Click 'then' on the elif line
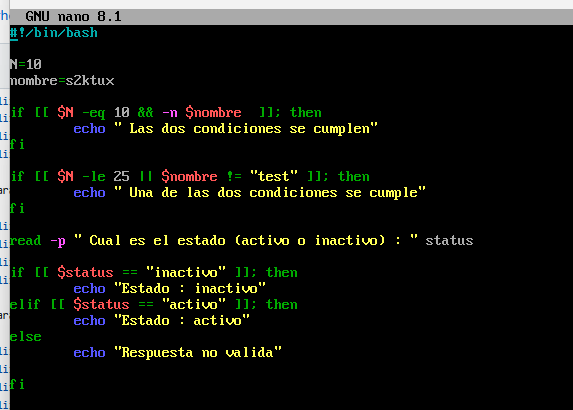 click(x=281, y=304)
